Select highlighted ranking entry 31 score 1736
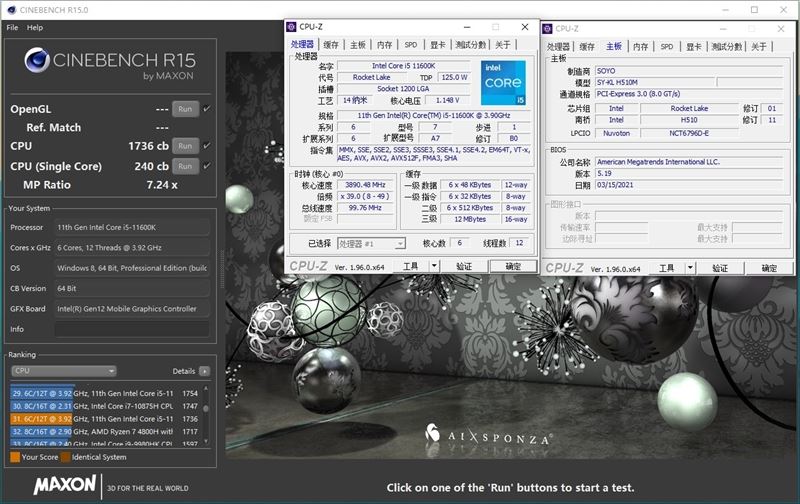This screenshot has height=504, width=800. [x=105, y=419]
